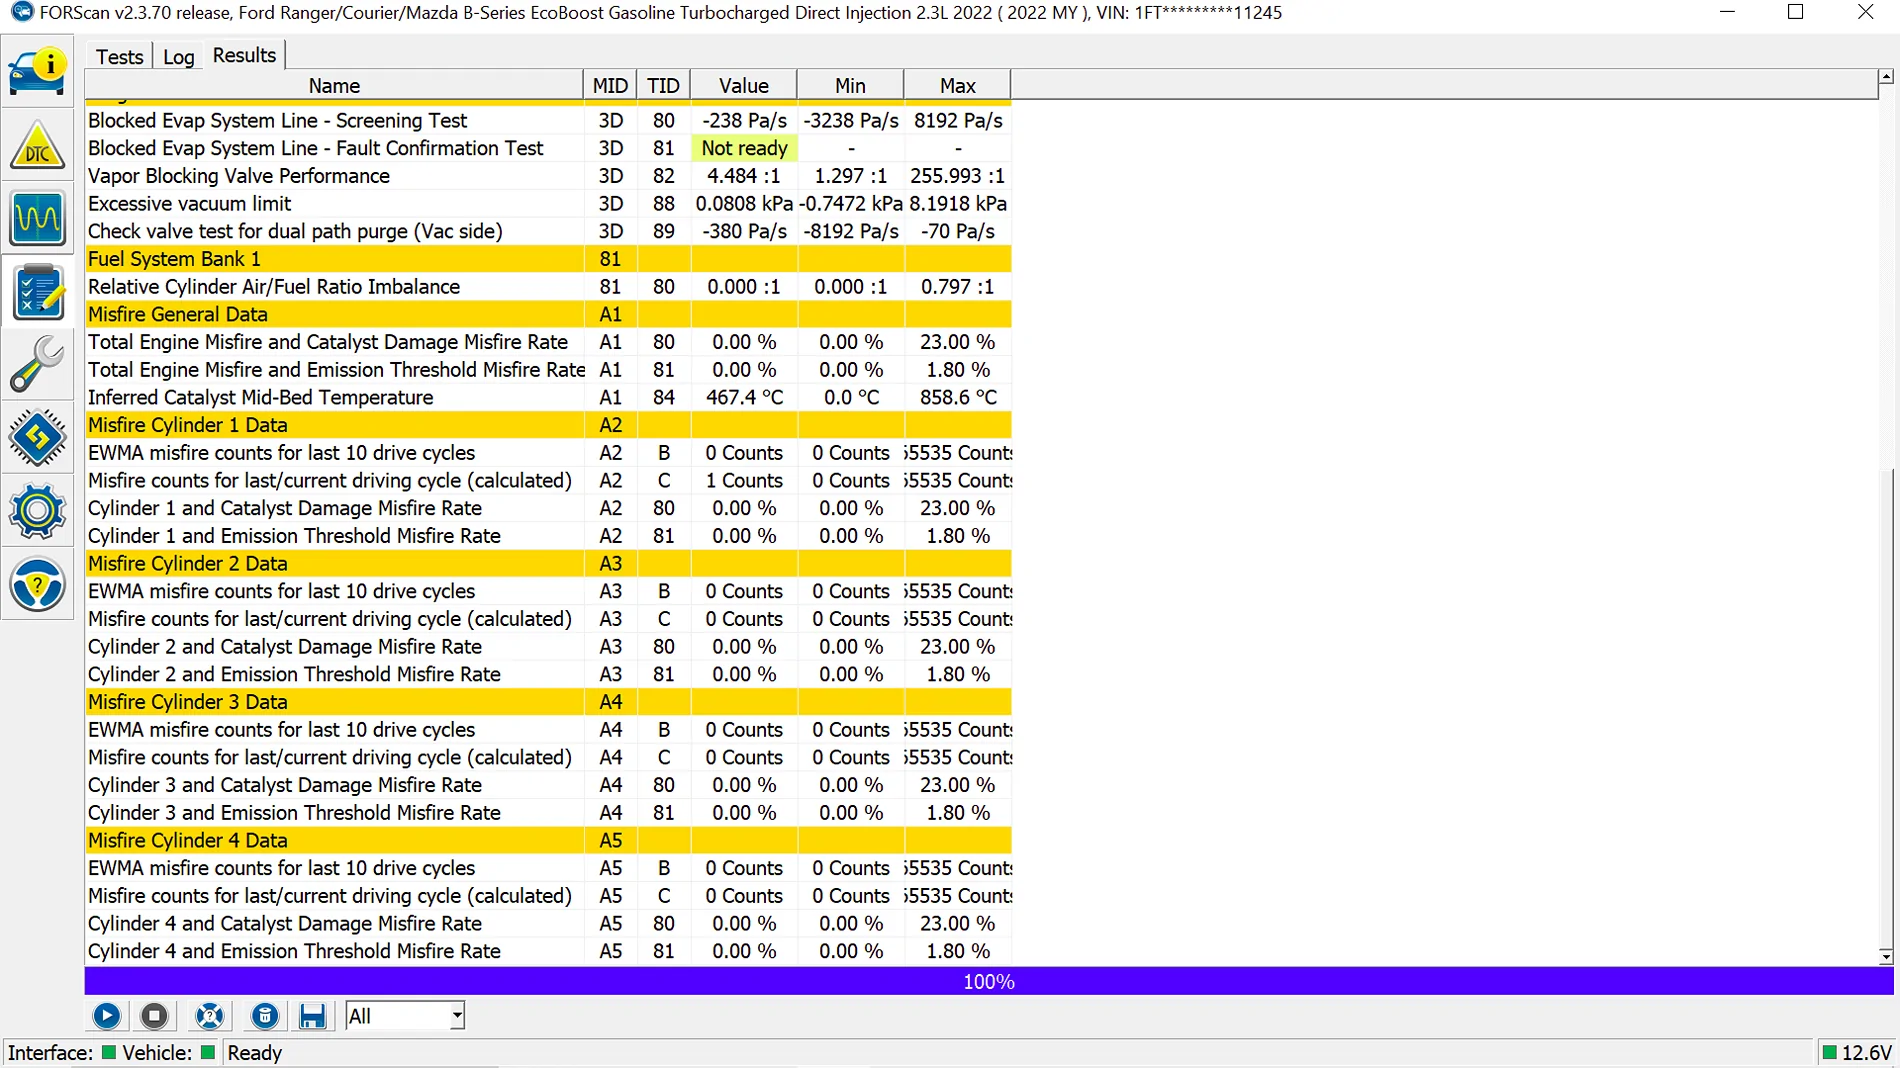Click the scrollbar up arrow
The width and height of the screenshot is (1900, 1068).
1886,77
